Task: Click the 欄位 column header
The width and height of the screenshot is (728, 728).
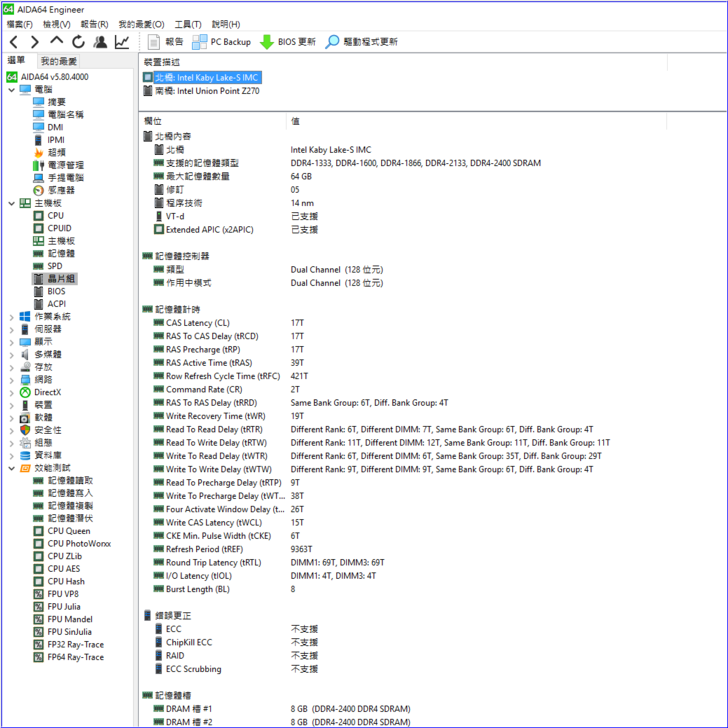Action: click(x=153, y=121)
